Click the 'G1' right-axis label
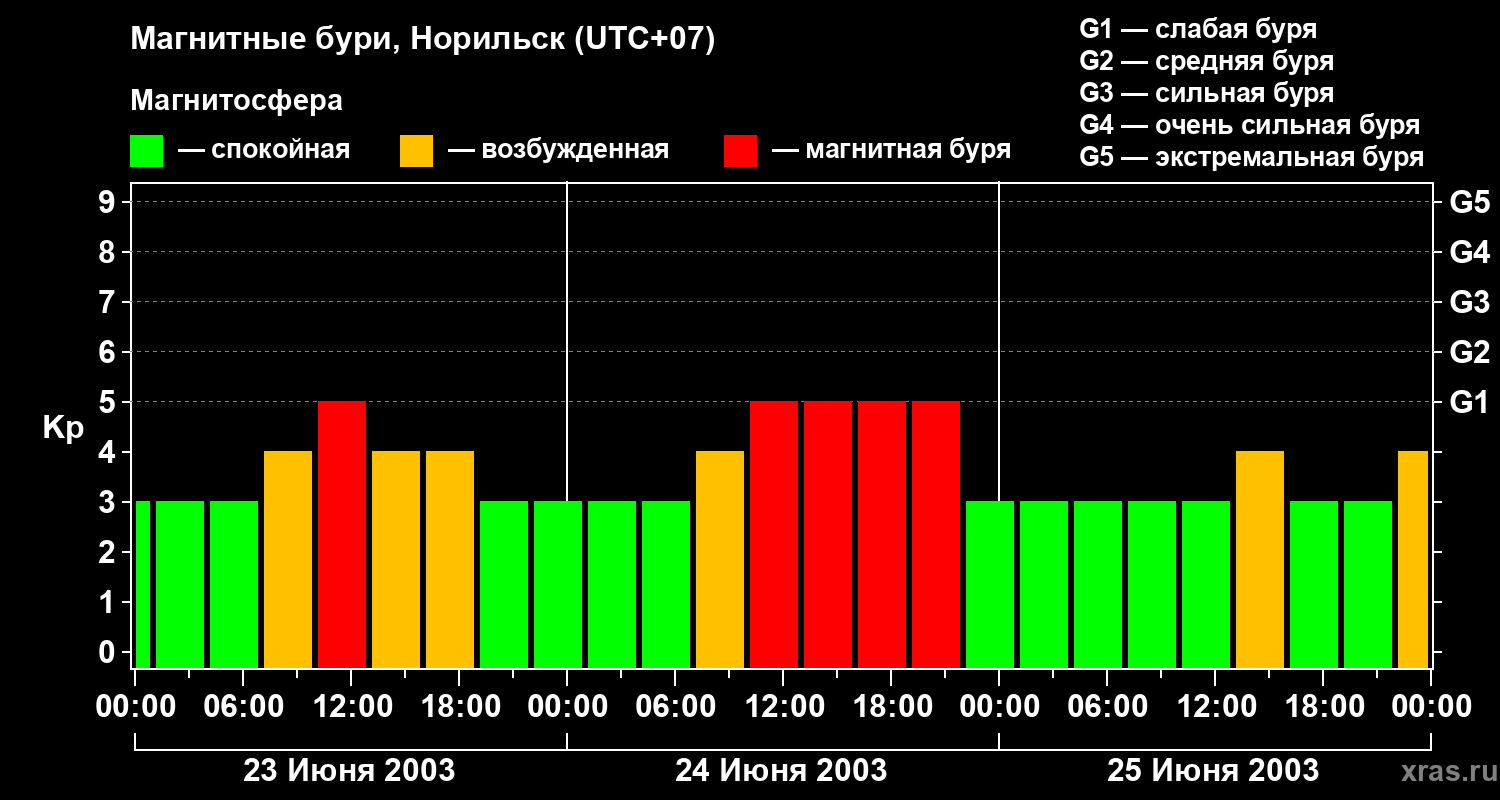The height and width of the screenshot is (800, 1500). [x=1469, y=402]
